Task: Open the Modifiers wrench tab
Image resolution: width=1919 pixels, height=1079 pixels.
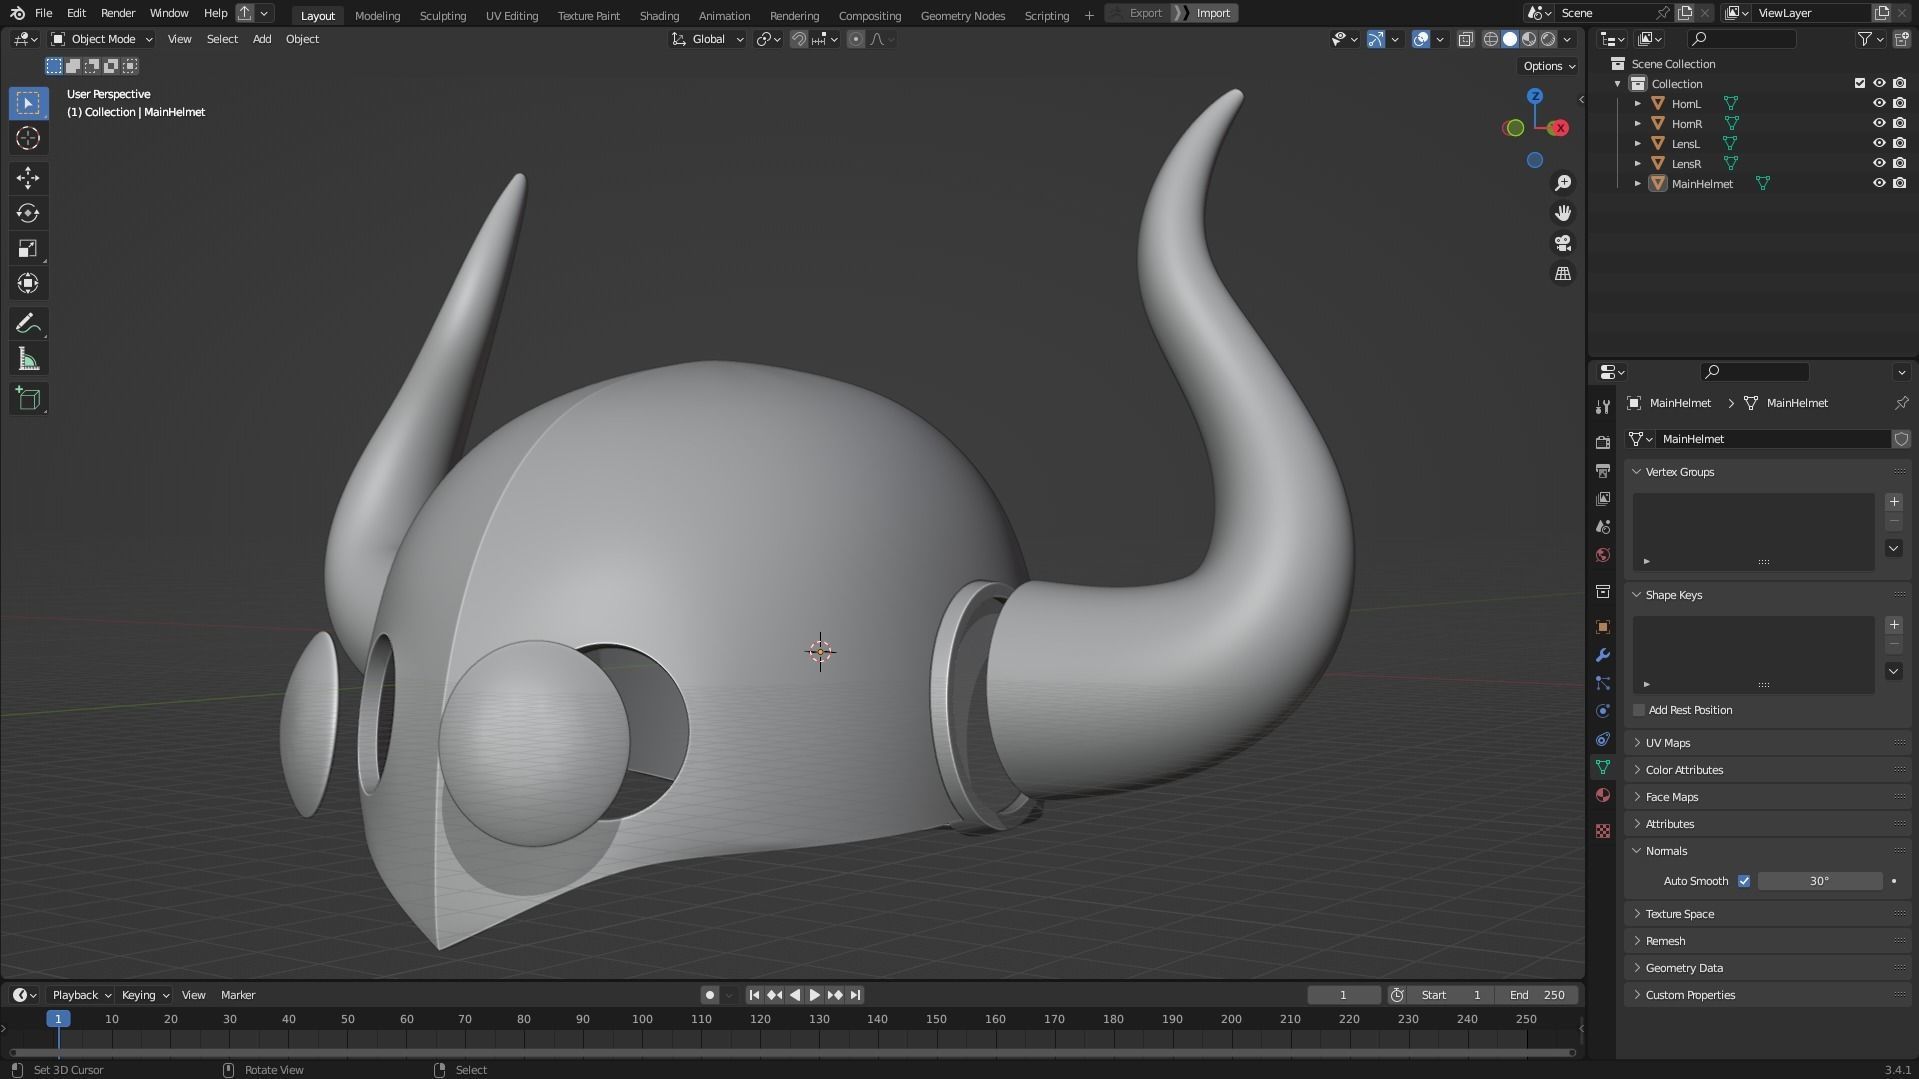Action: [x=1603, y=655]
